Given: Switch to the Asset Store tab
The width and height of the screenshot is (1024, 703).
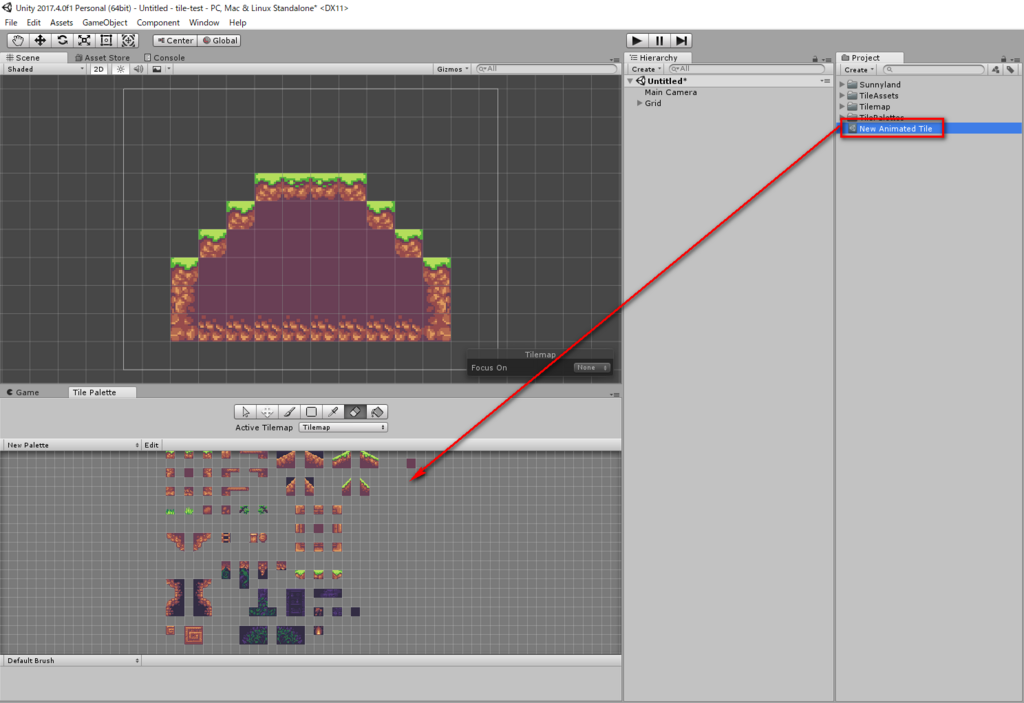Looking at the screenshot, I should (x=103, y=57).
